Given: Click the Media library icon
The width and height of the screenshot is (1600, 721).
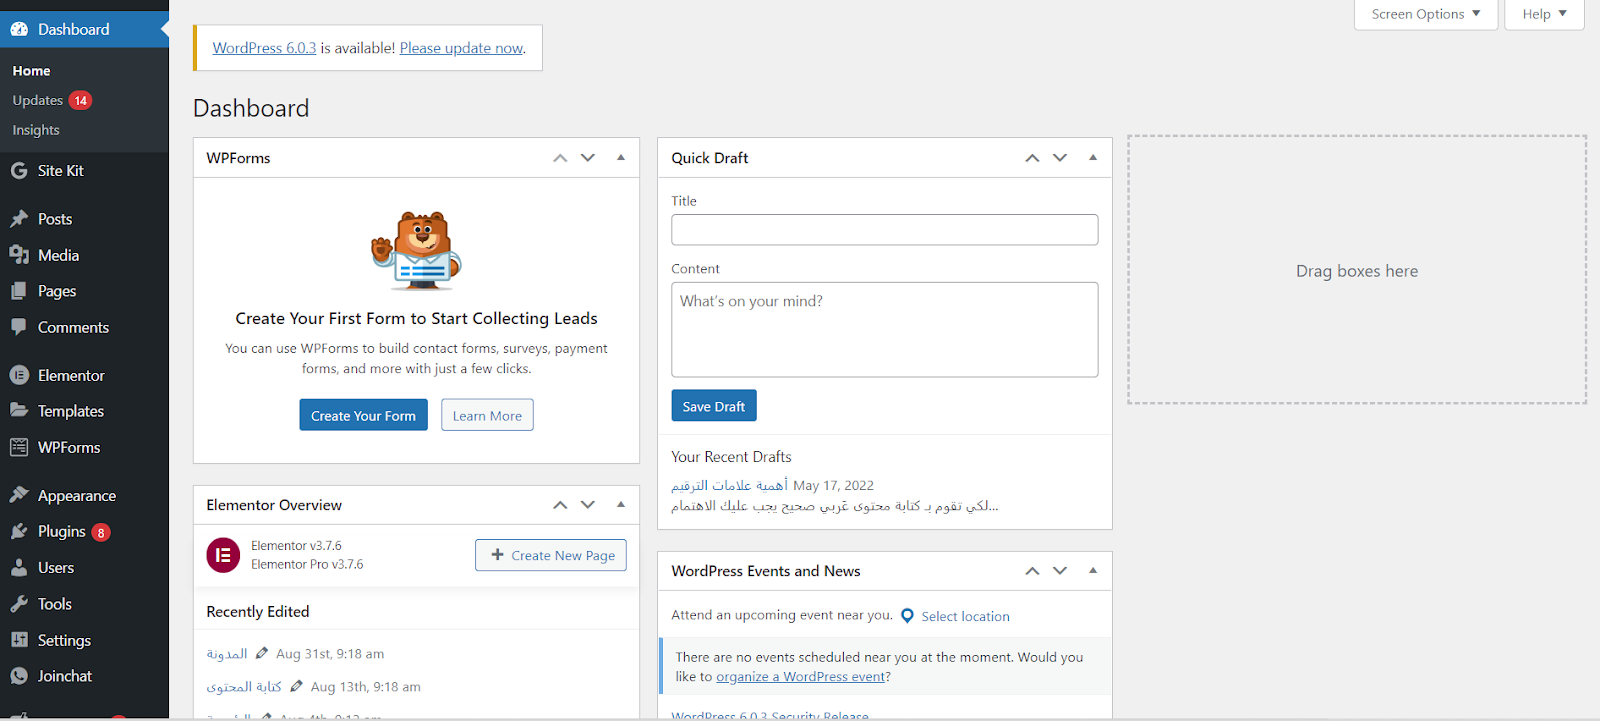Looking at the screenshot, I should [x=19, y=255].
